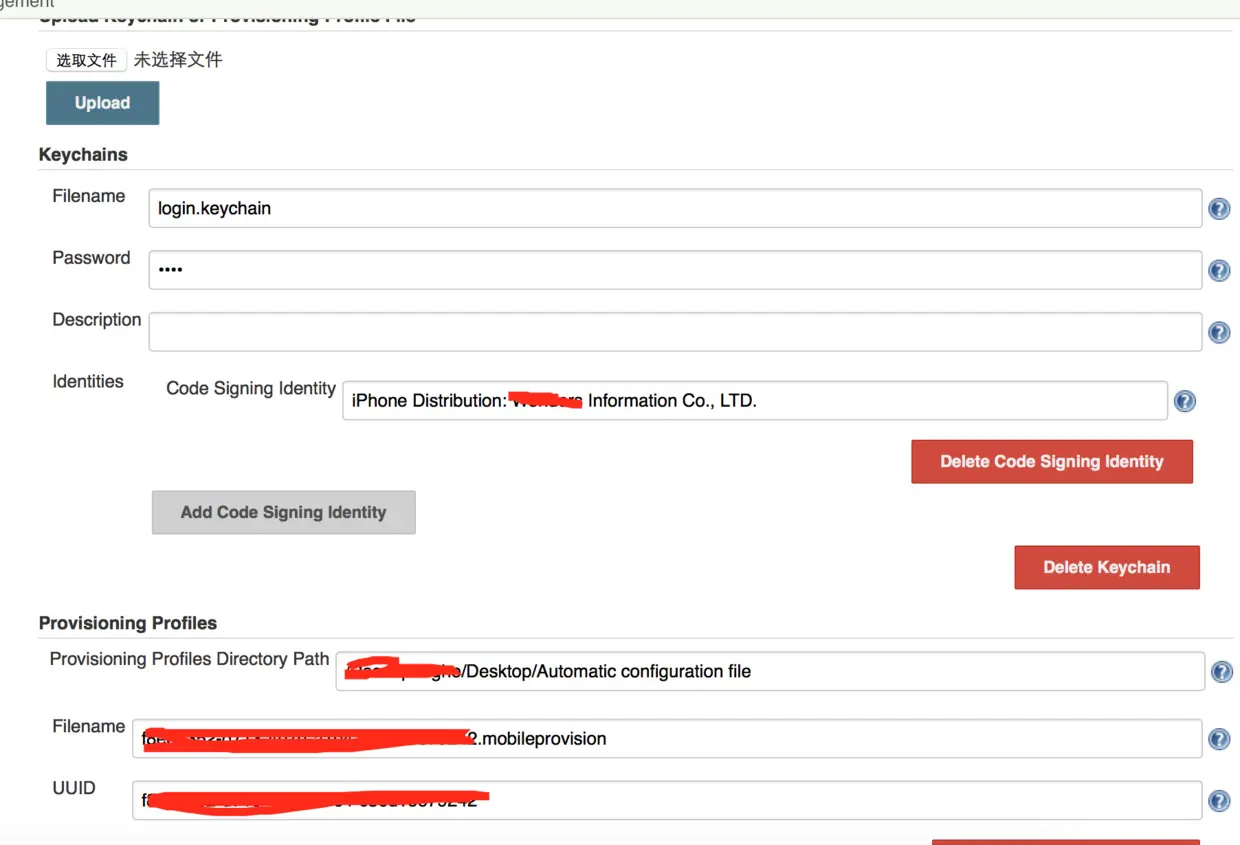The image size is (1240, 845).
Task: Edit the provisioning profile UUID field
Action: [667, 800]
